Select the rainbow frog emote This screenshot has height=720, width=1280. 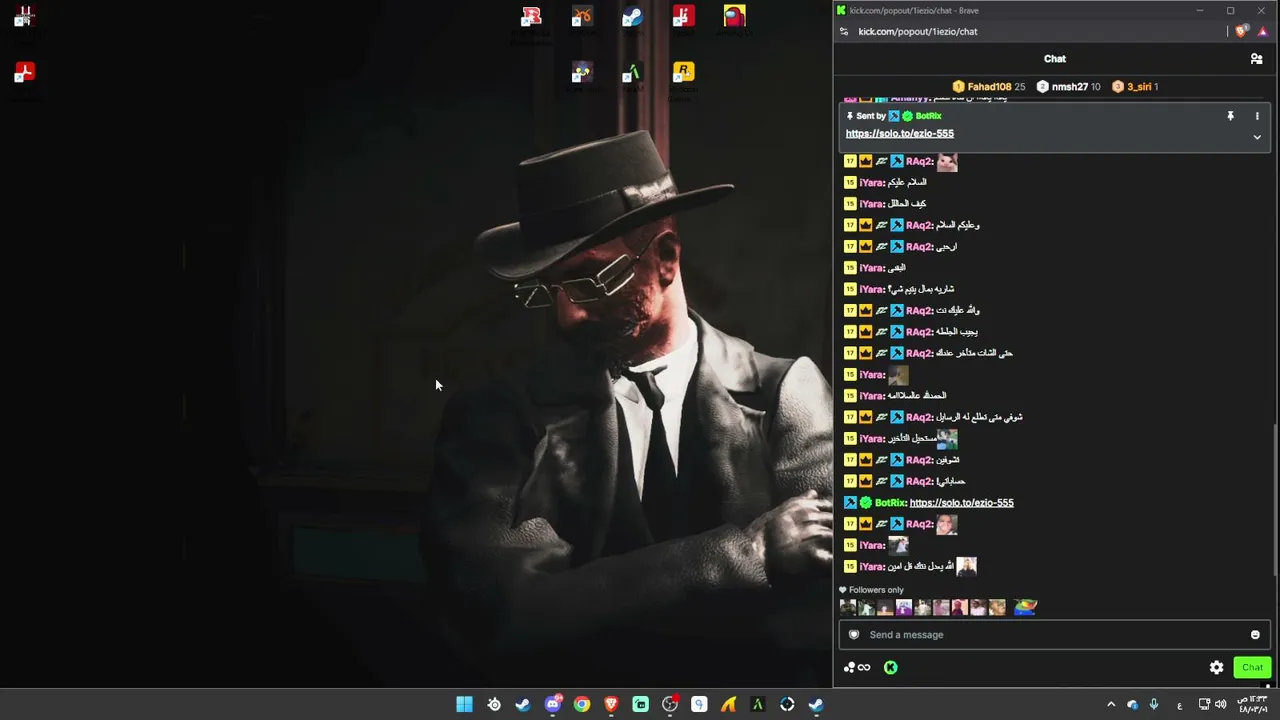click(1025, 607)
